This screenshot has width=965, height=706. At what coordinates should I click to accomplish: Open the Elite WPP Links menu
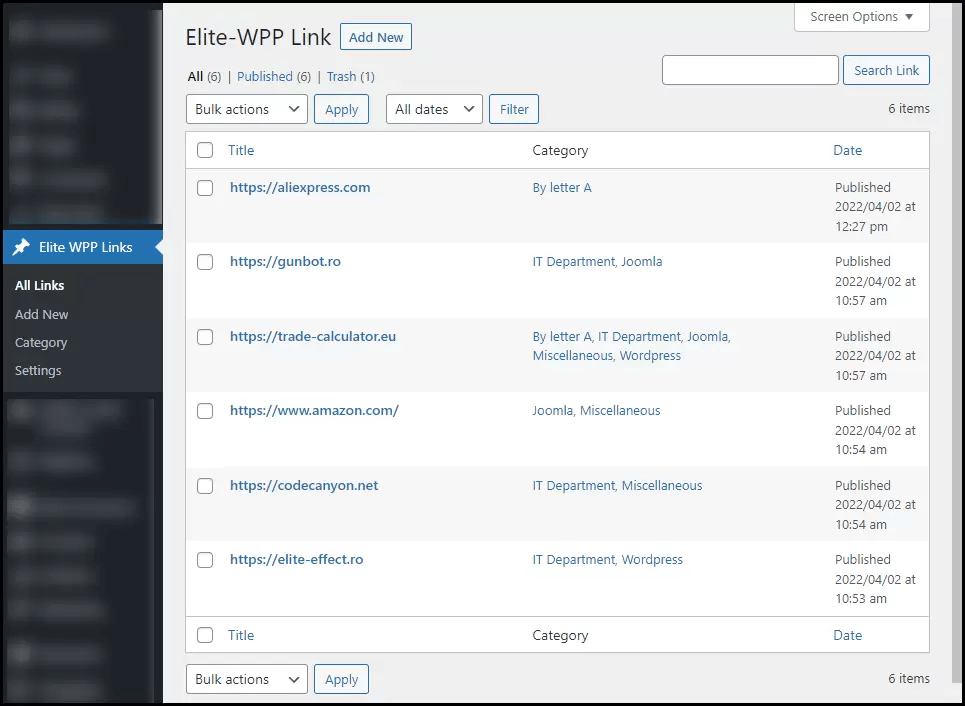(82, 247)
